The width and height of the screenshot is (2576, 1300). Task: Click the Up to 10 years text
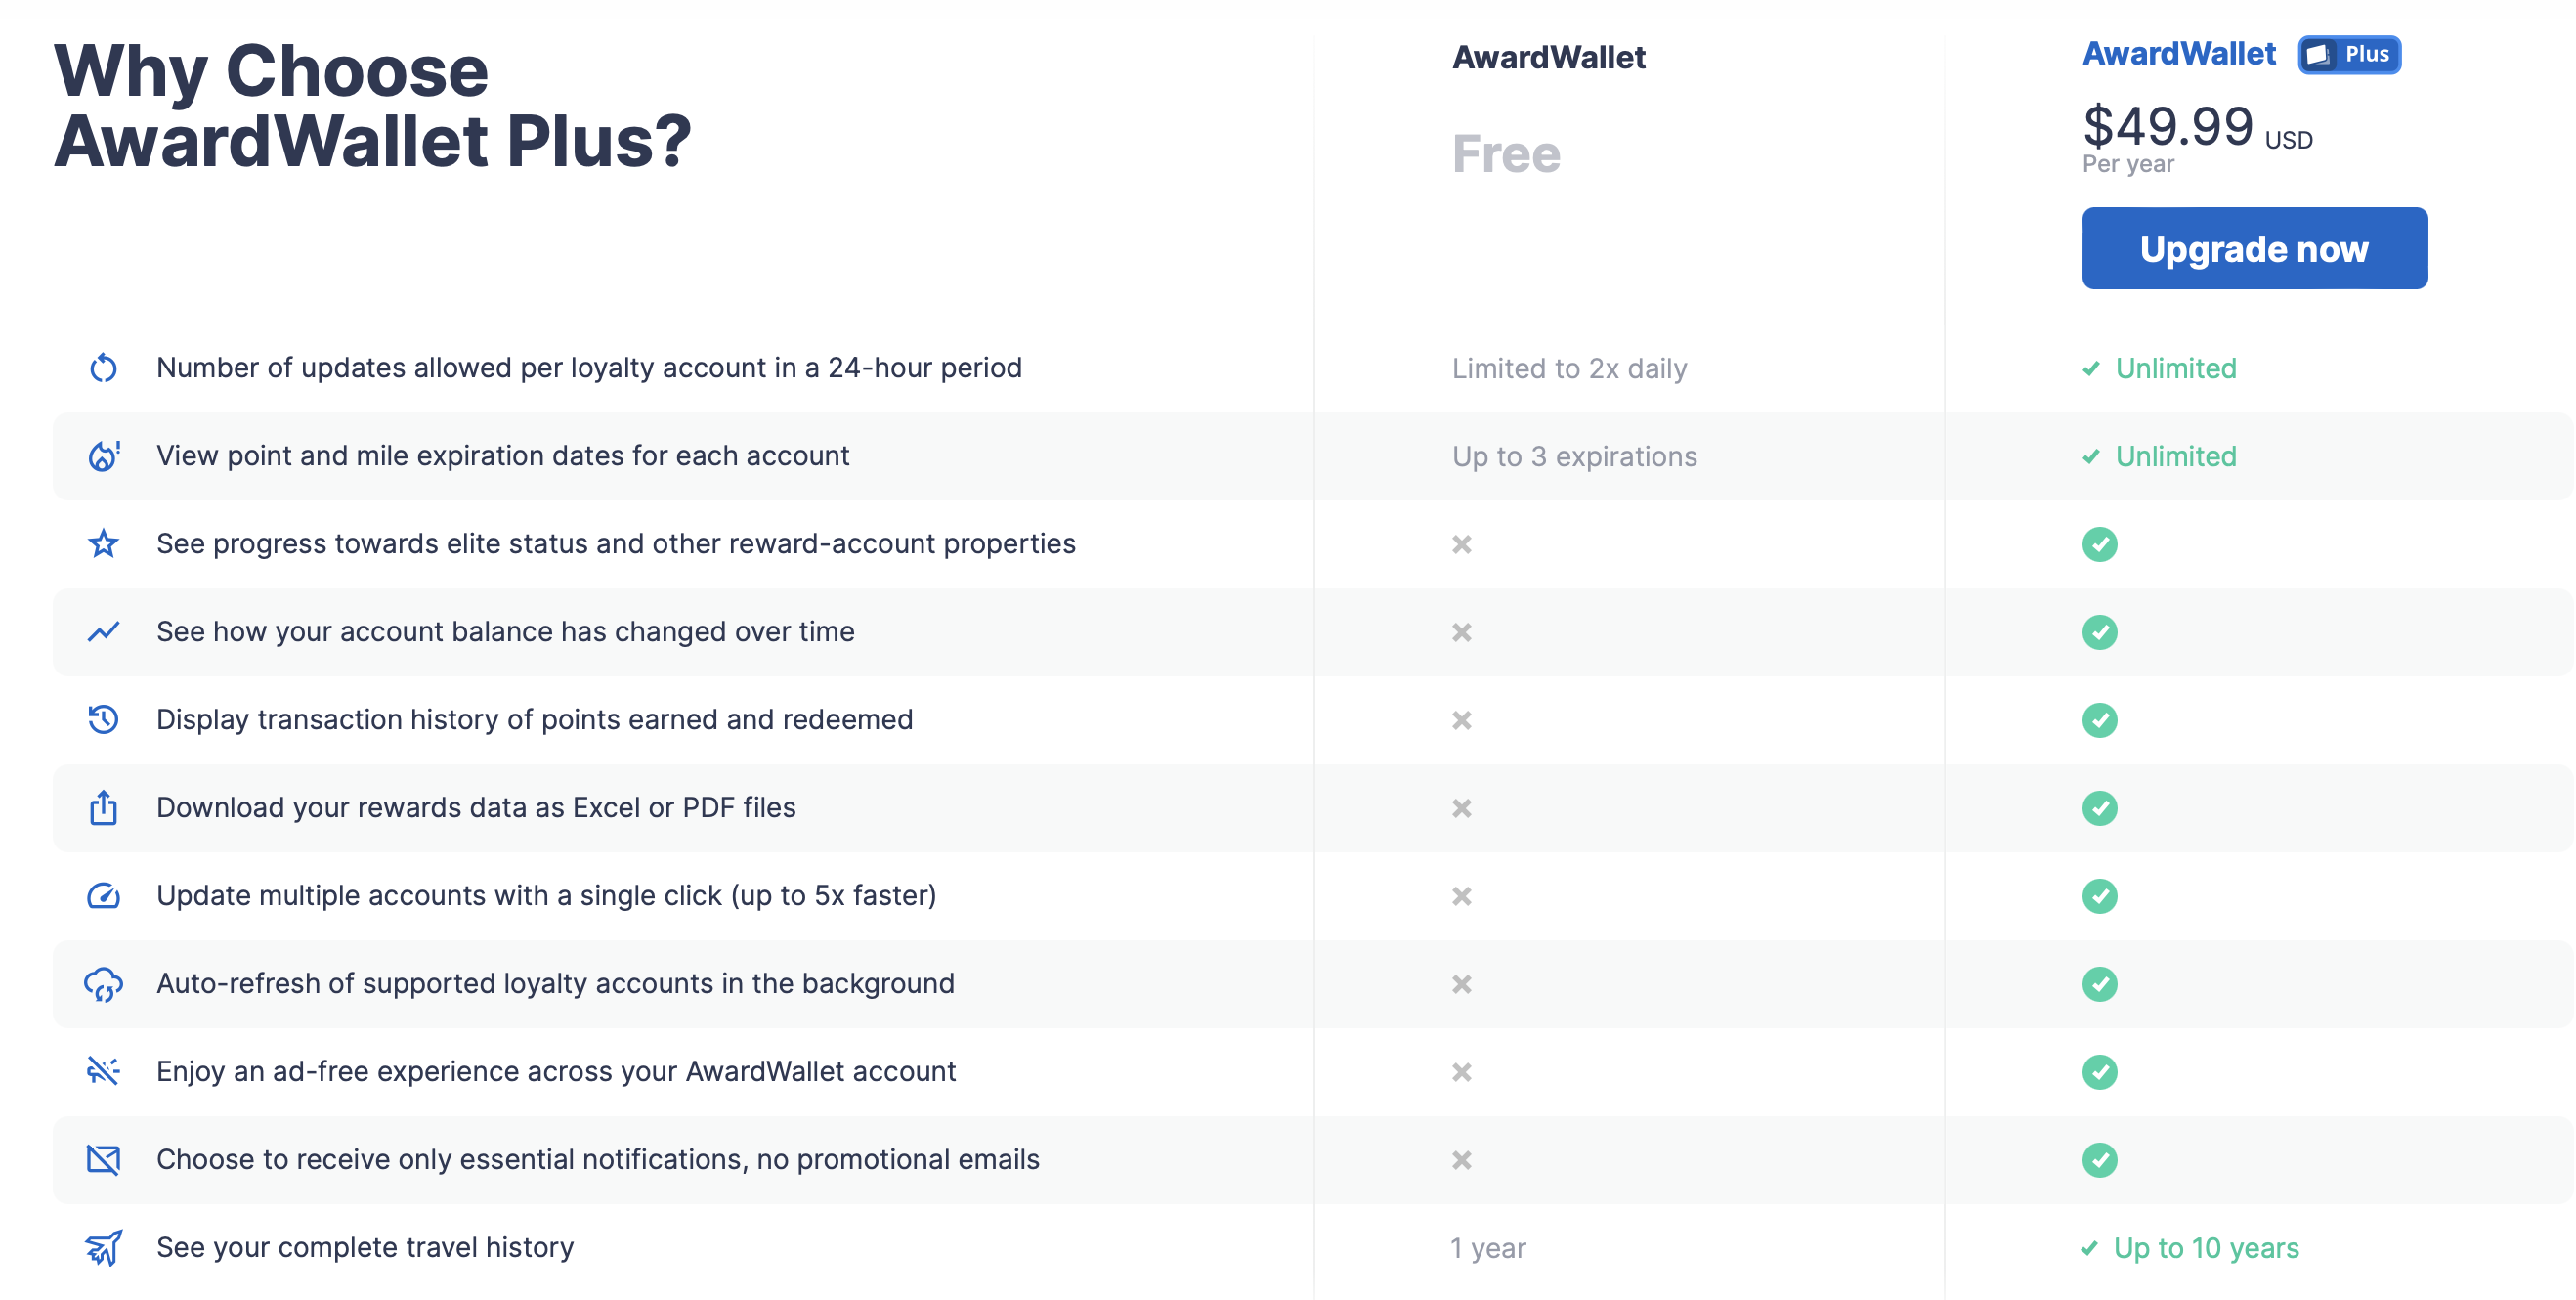click(x=2205, y=1248)
